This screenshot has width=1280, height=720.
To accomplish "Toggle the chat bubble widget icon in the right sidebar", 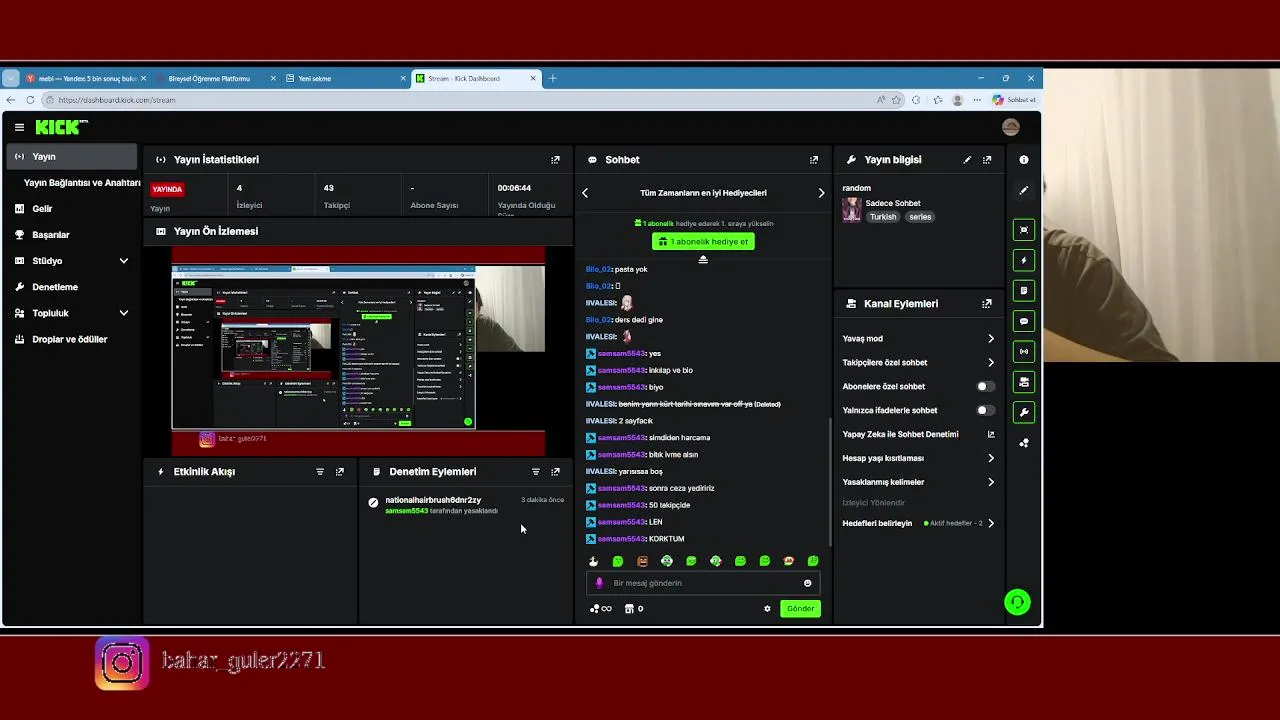I will pyautogui.click(x=1023, y=321).
